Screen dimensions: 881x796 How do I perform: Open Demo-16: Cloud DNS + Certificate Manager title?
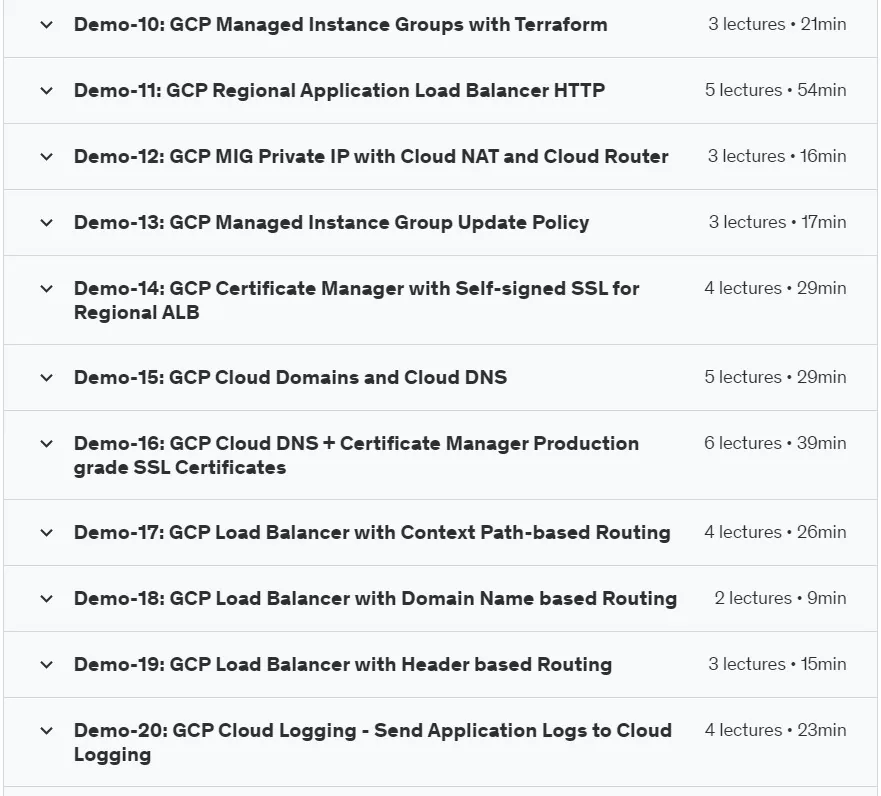click(x=356, y=456)
